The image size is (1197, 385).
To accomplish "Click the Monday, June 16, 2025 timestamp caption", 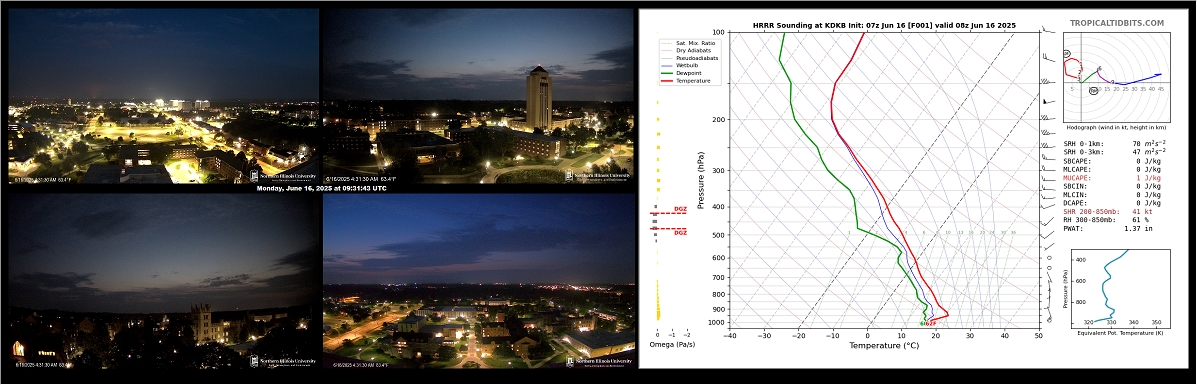I will [x=321, y=188].
